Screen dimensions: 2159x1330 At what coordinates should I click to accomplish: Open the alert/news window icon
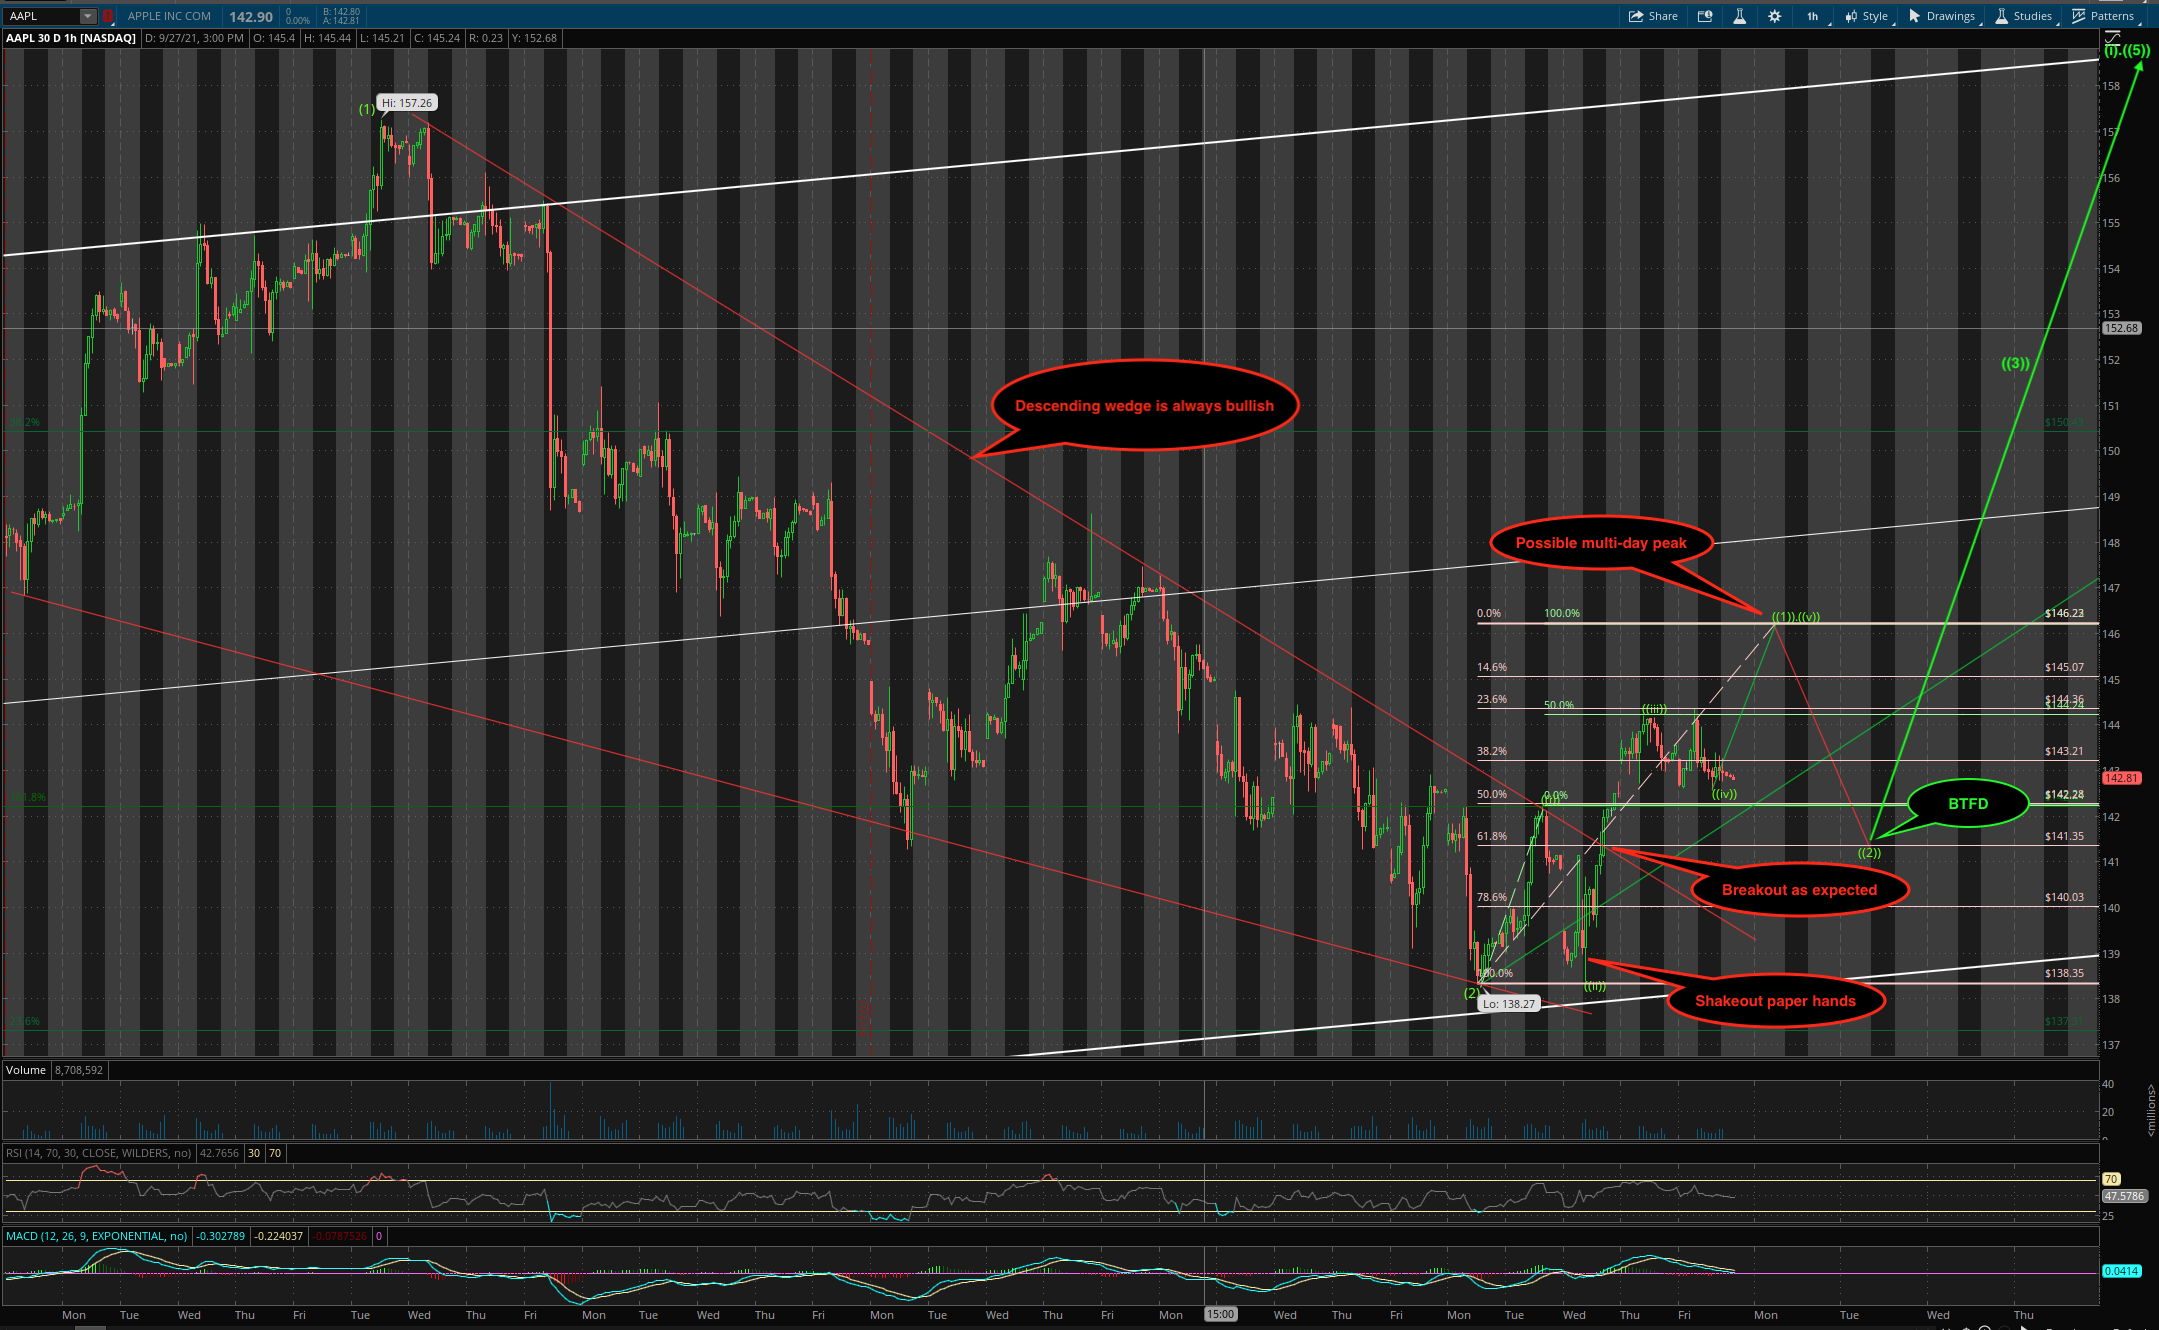point(1705,16)
